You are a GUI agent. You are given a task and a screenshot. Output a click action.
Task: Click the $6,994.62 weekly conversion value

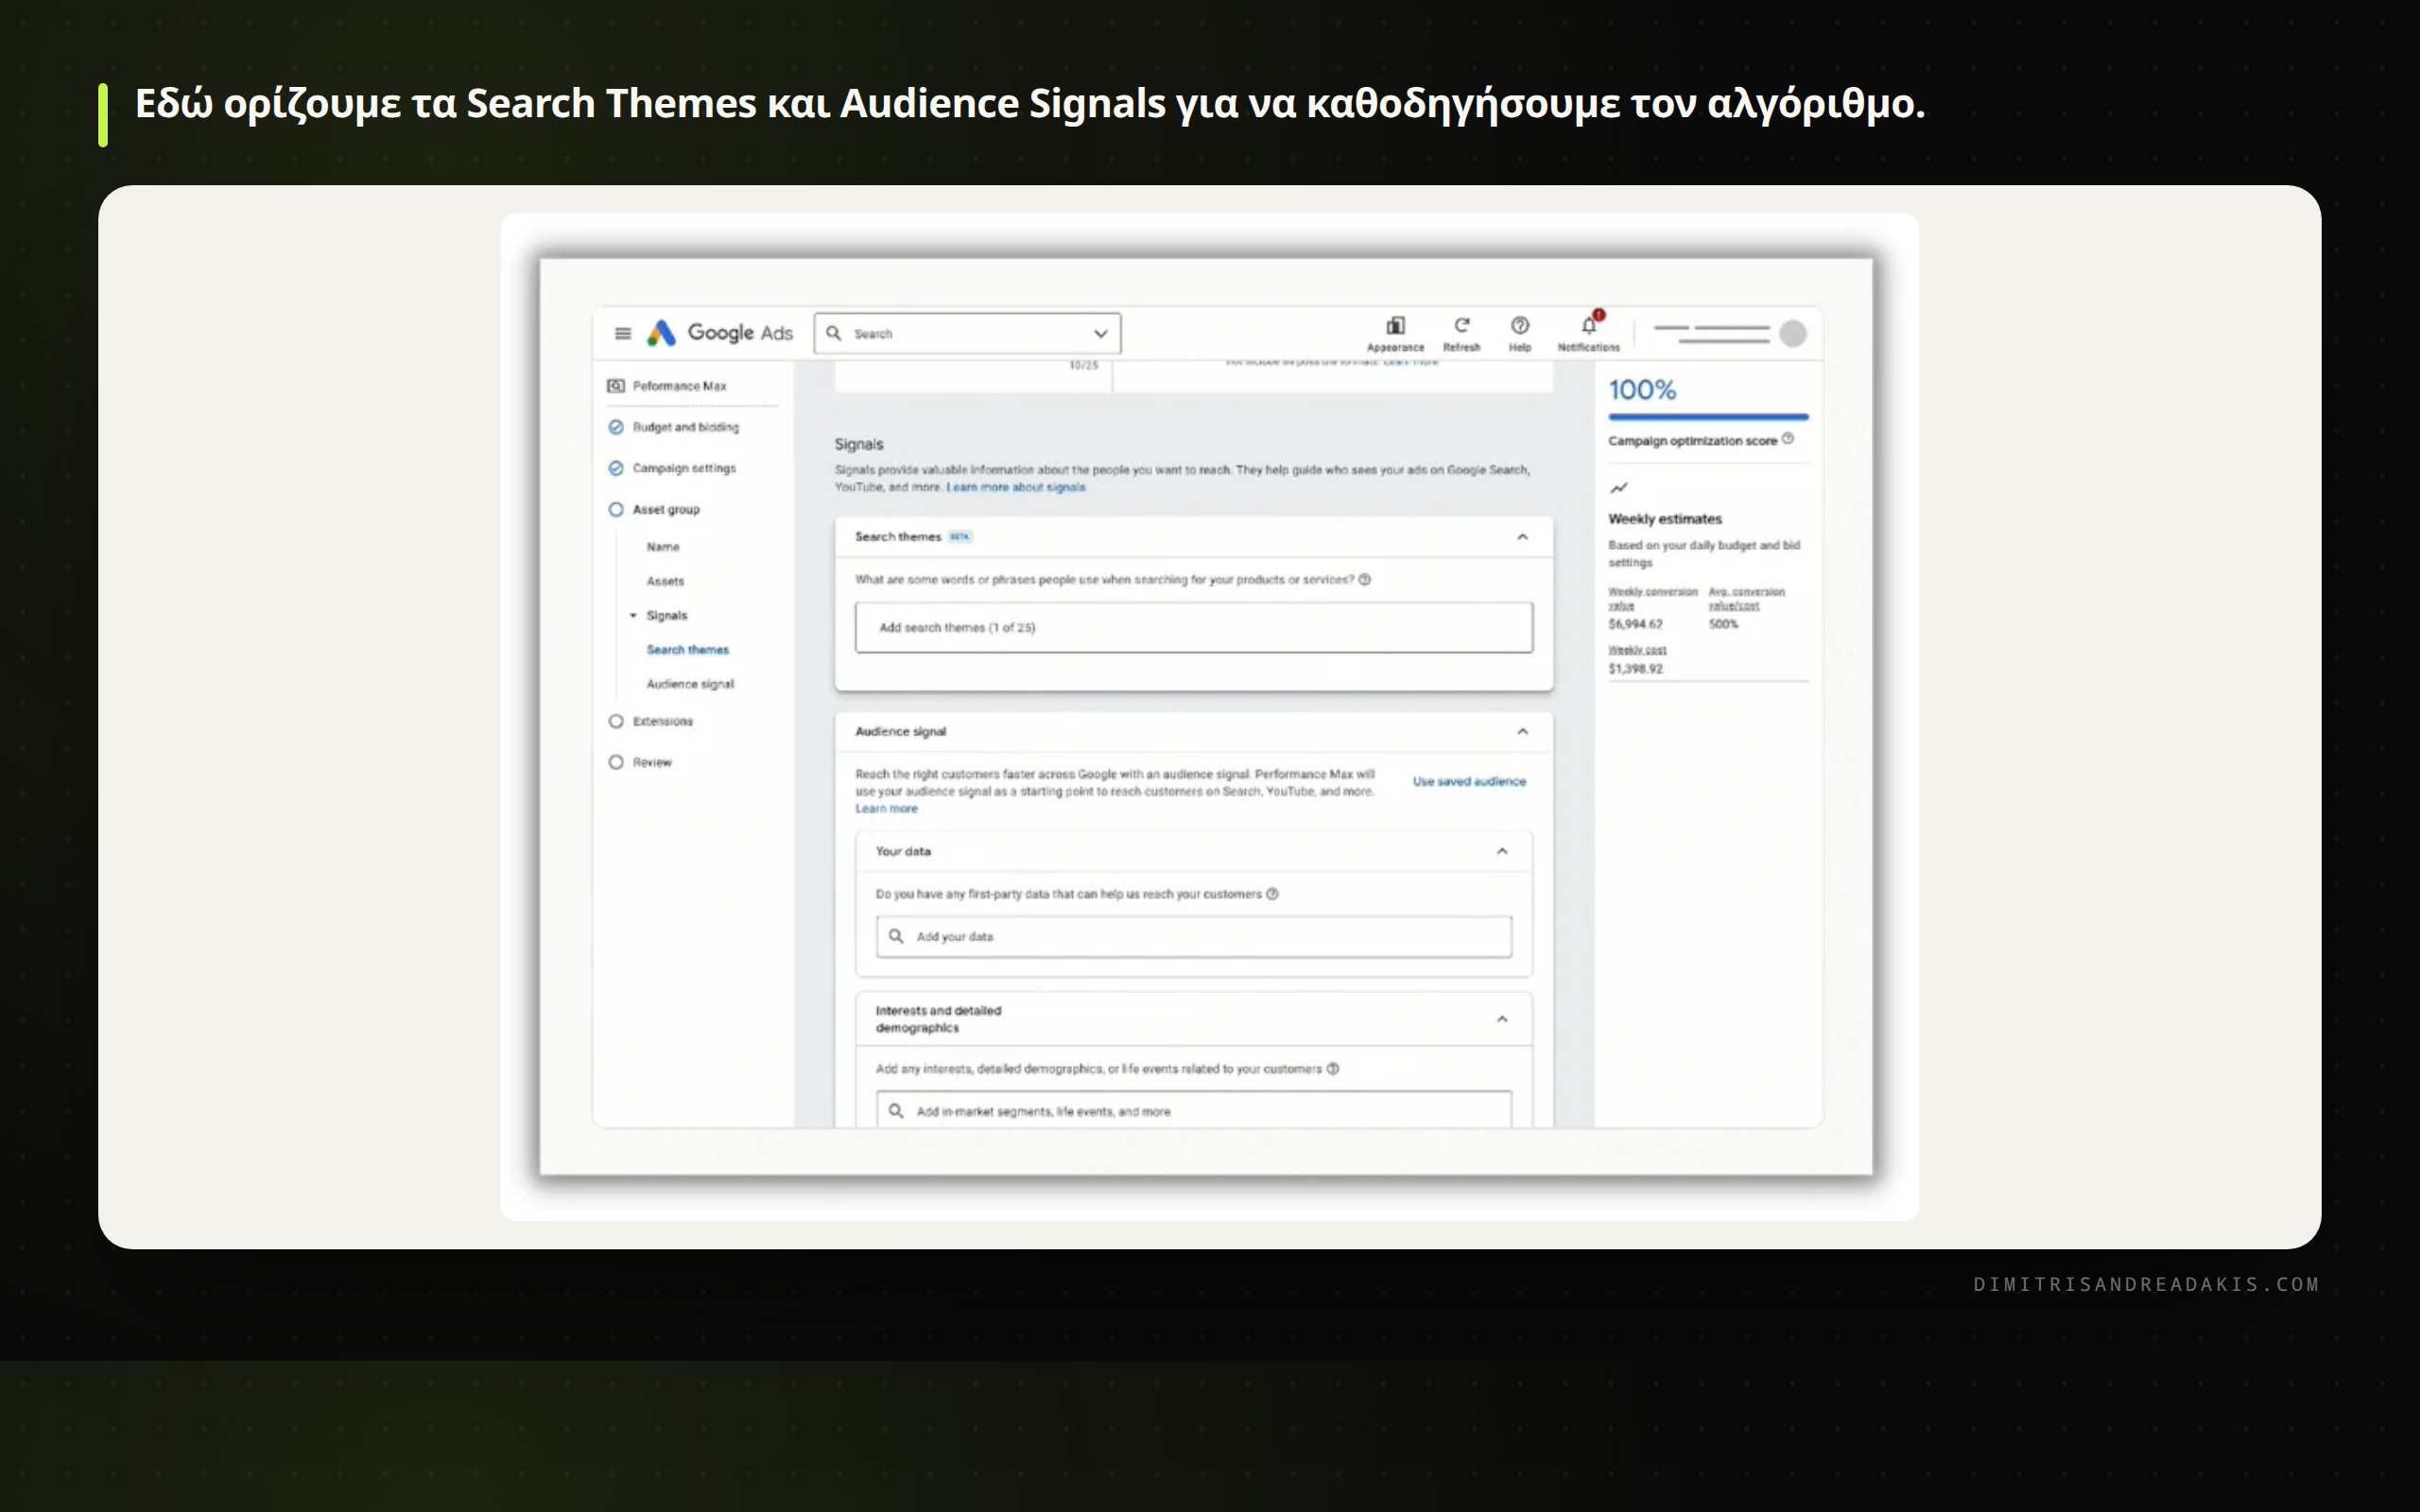tap(1635, 624)
